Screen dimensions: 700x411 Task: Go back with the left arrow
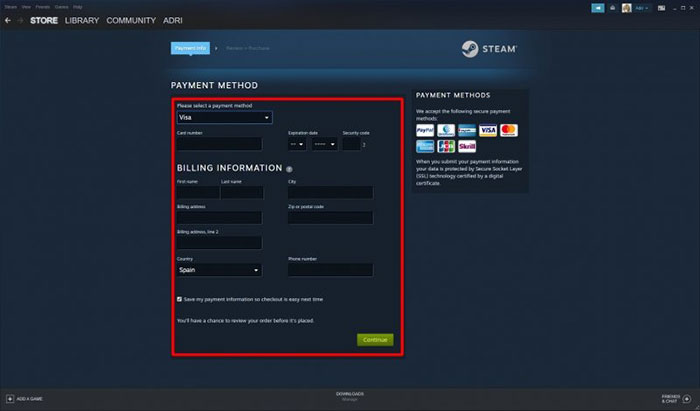[8, 21]
